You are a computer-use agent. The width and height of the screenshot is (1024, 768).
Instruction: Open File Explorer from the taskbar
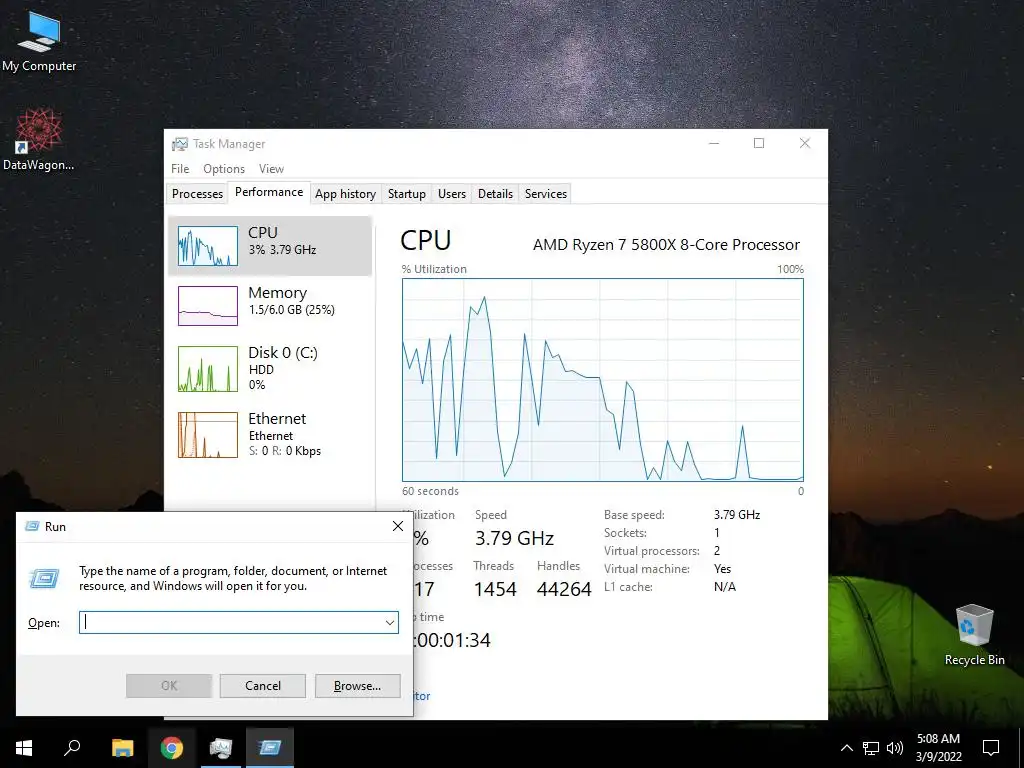pyautogui.click(x=122, y=748)
